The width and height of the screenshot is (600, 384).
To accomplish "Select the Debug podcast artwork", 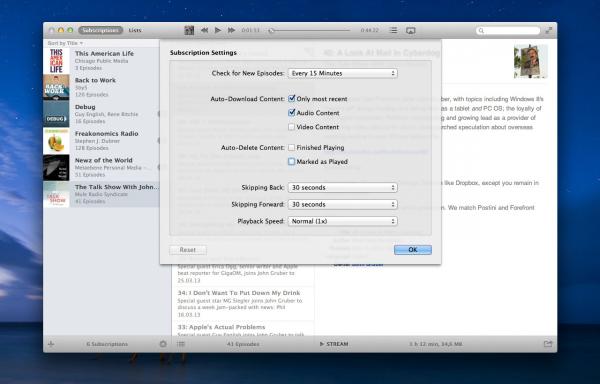I will pyautogui.click(x=56, y=114).
